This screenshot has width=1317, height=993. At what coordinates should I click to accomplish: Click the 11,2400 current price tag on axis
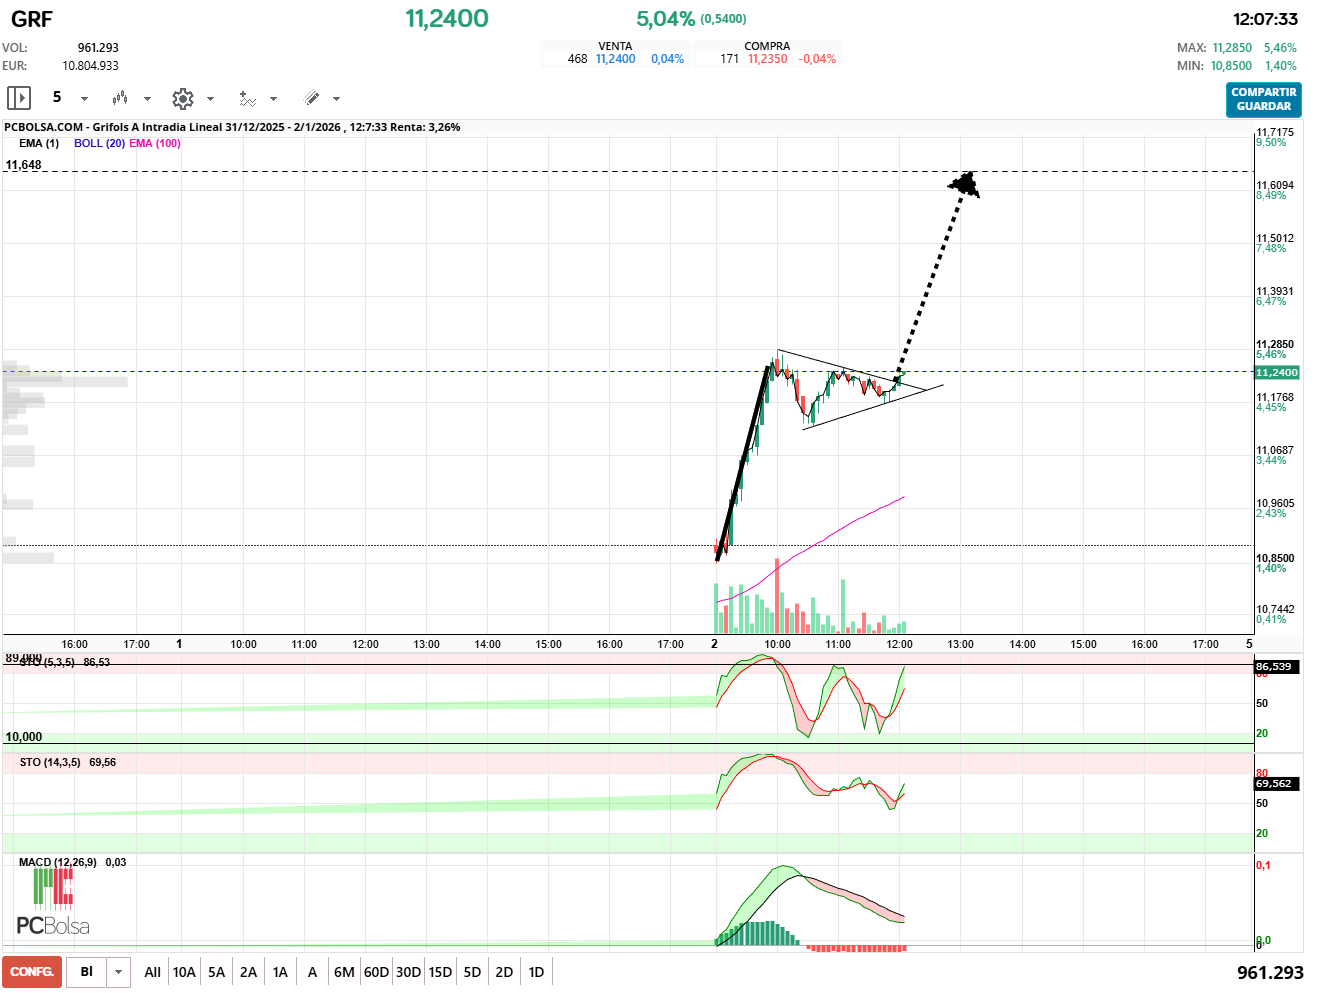[x=1277, y=372]
